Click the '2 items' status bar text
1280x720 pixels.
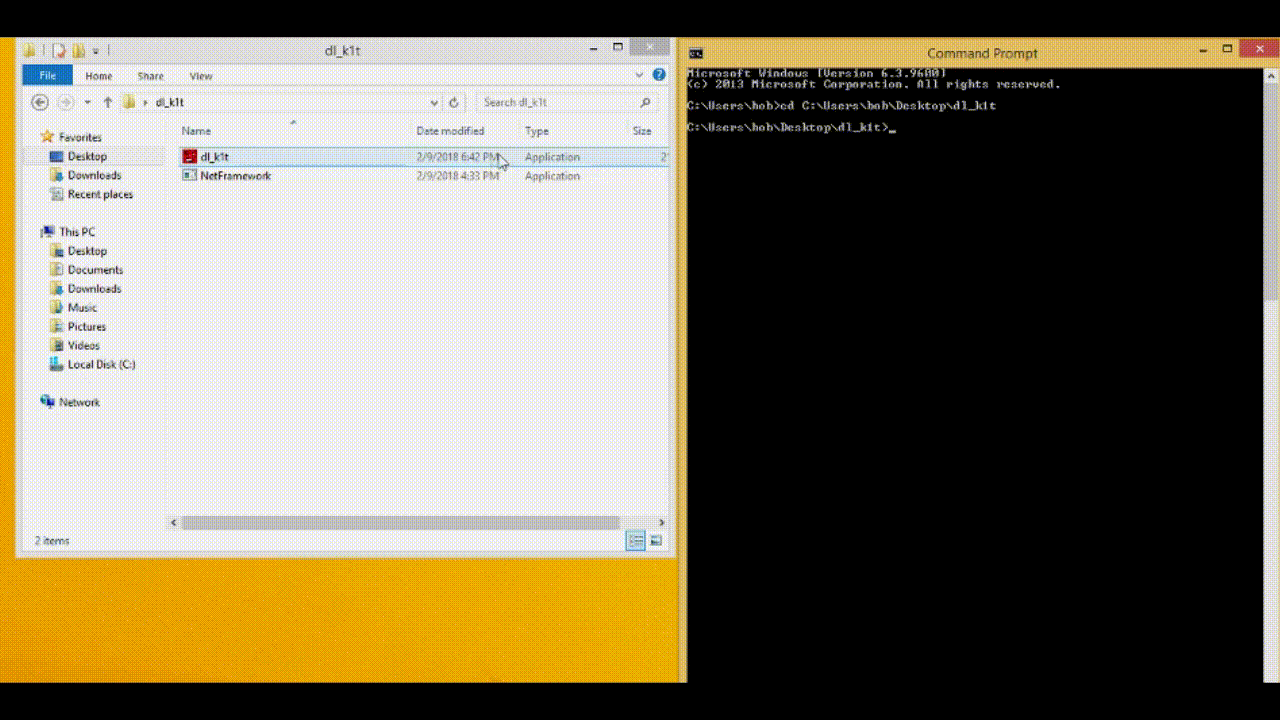tap(52, 541)
